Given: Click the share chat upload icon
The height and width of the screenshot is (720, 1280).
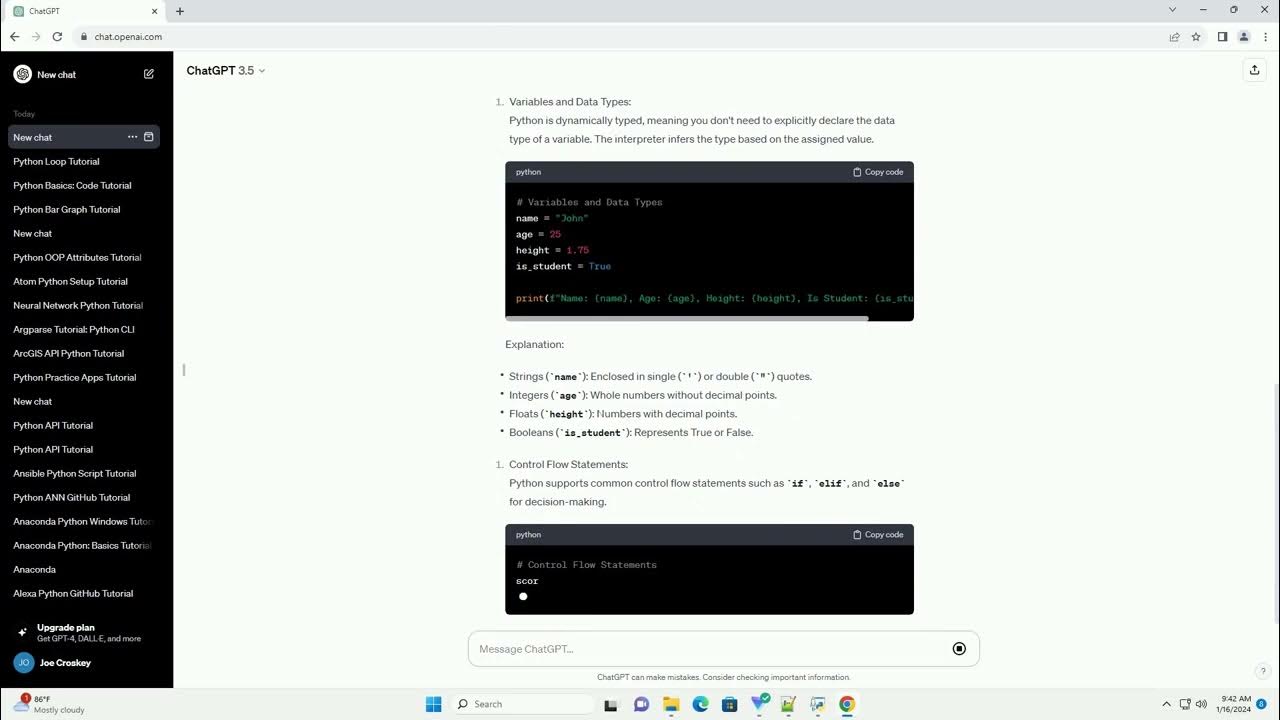Looking at the screenshot, I should point(1254,70).
